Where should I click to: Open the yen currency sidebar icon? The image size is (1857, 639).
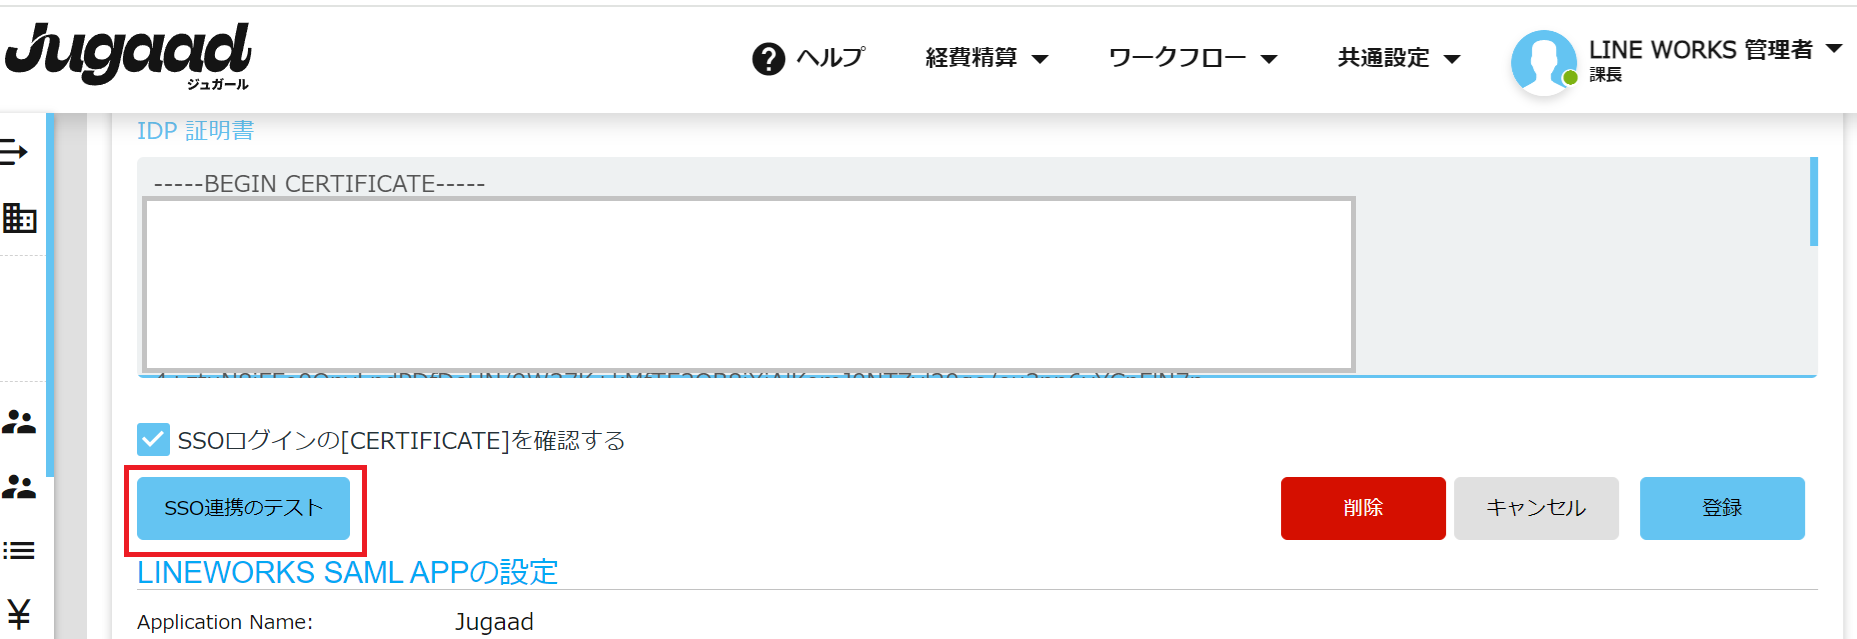point(19,613)
